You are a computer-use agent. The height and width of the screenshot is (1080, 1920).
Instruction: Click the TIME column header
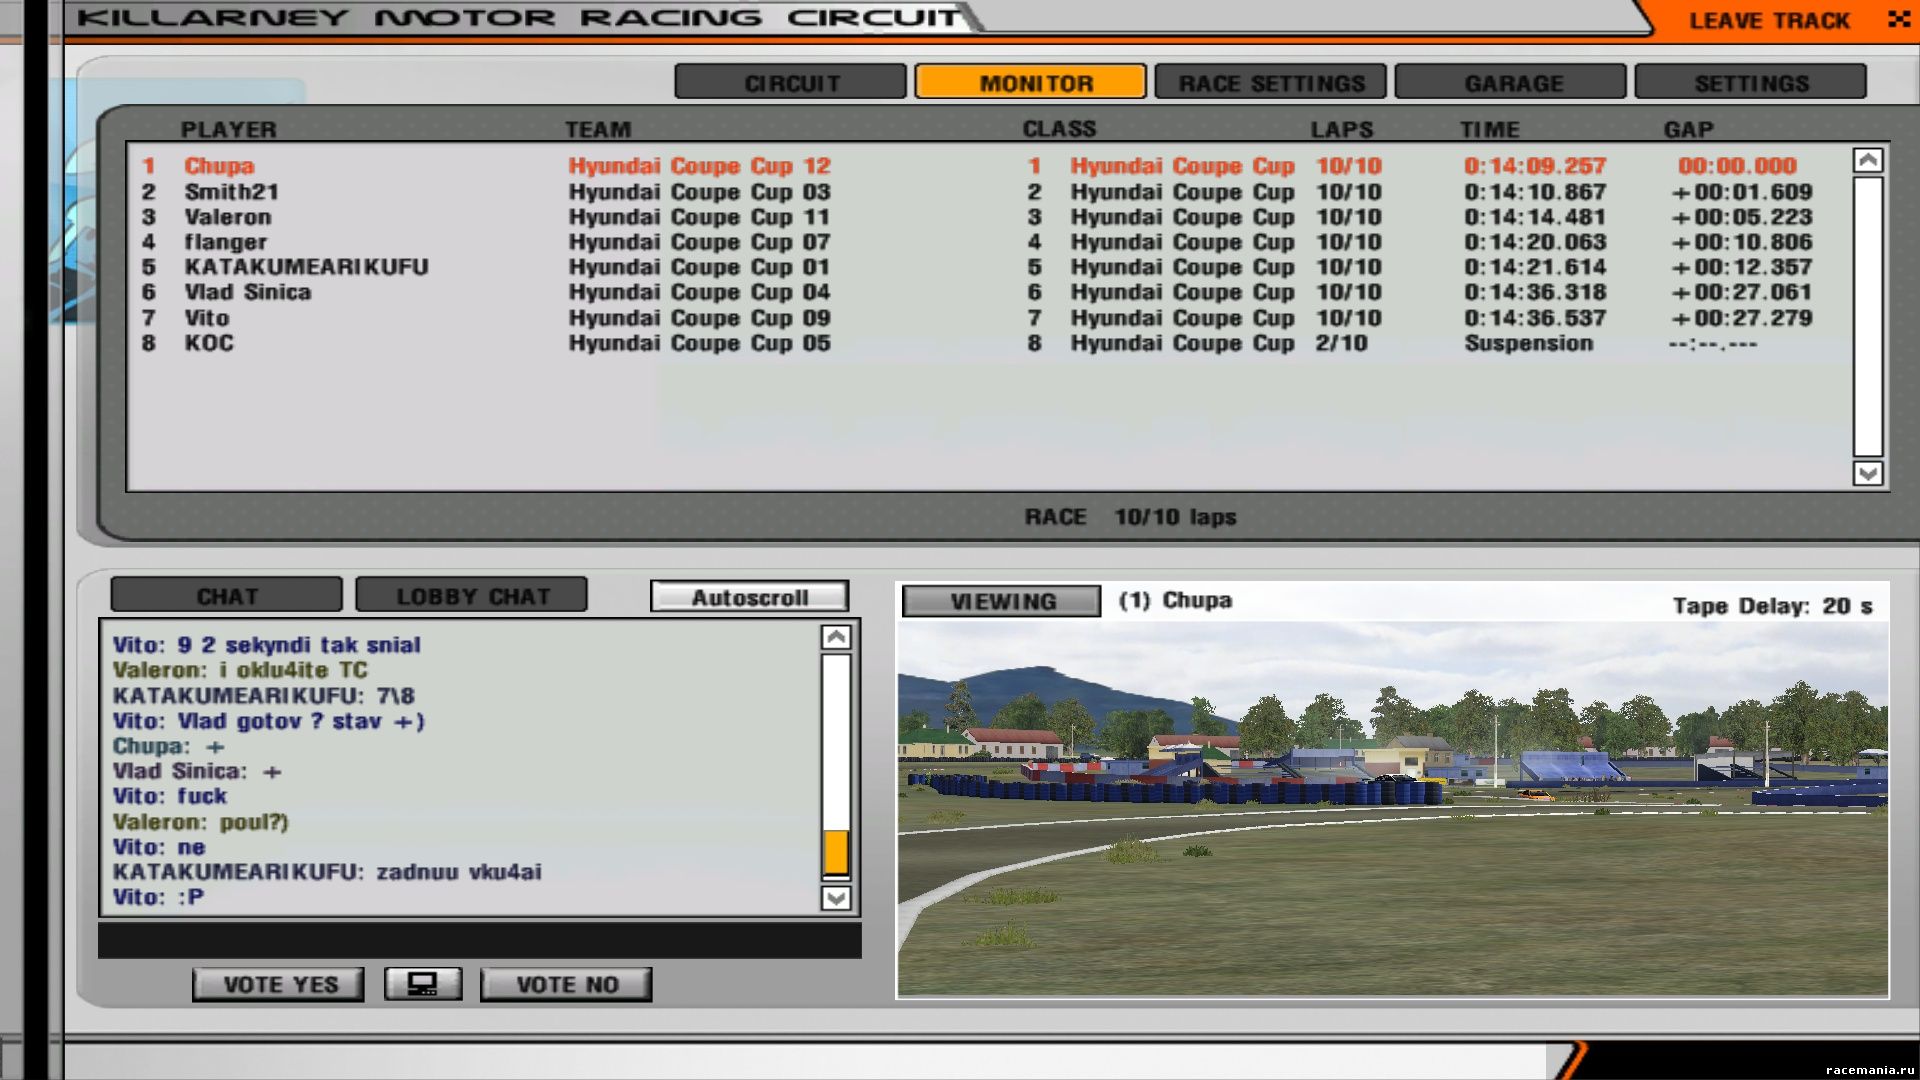(1490, 129)
